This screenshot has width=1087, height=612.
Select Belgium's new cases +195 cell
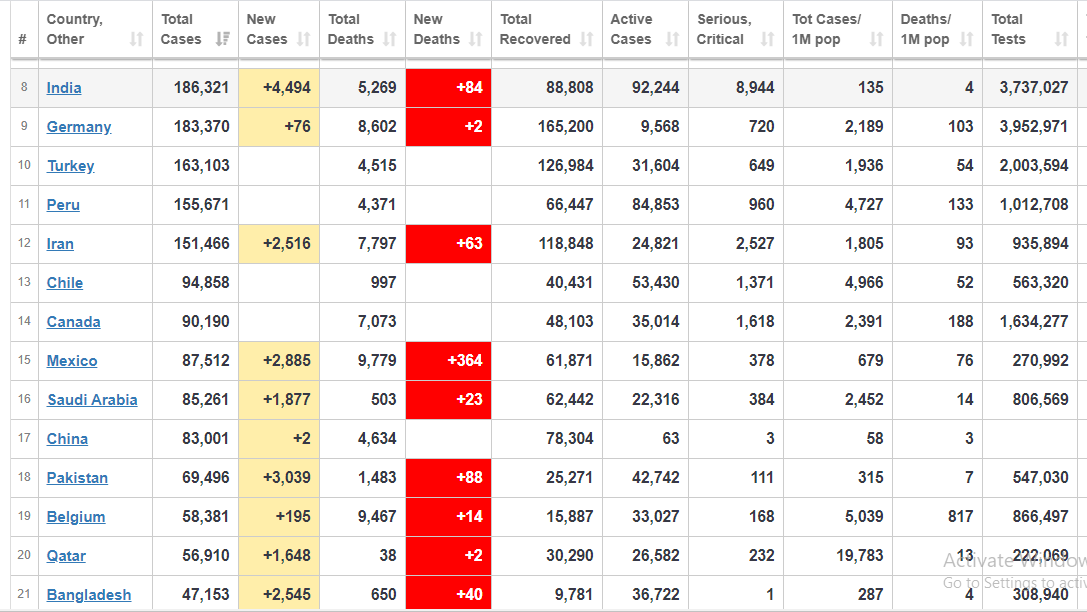[x=279, y=517]
